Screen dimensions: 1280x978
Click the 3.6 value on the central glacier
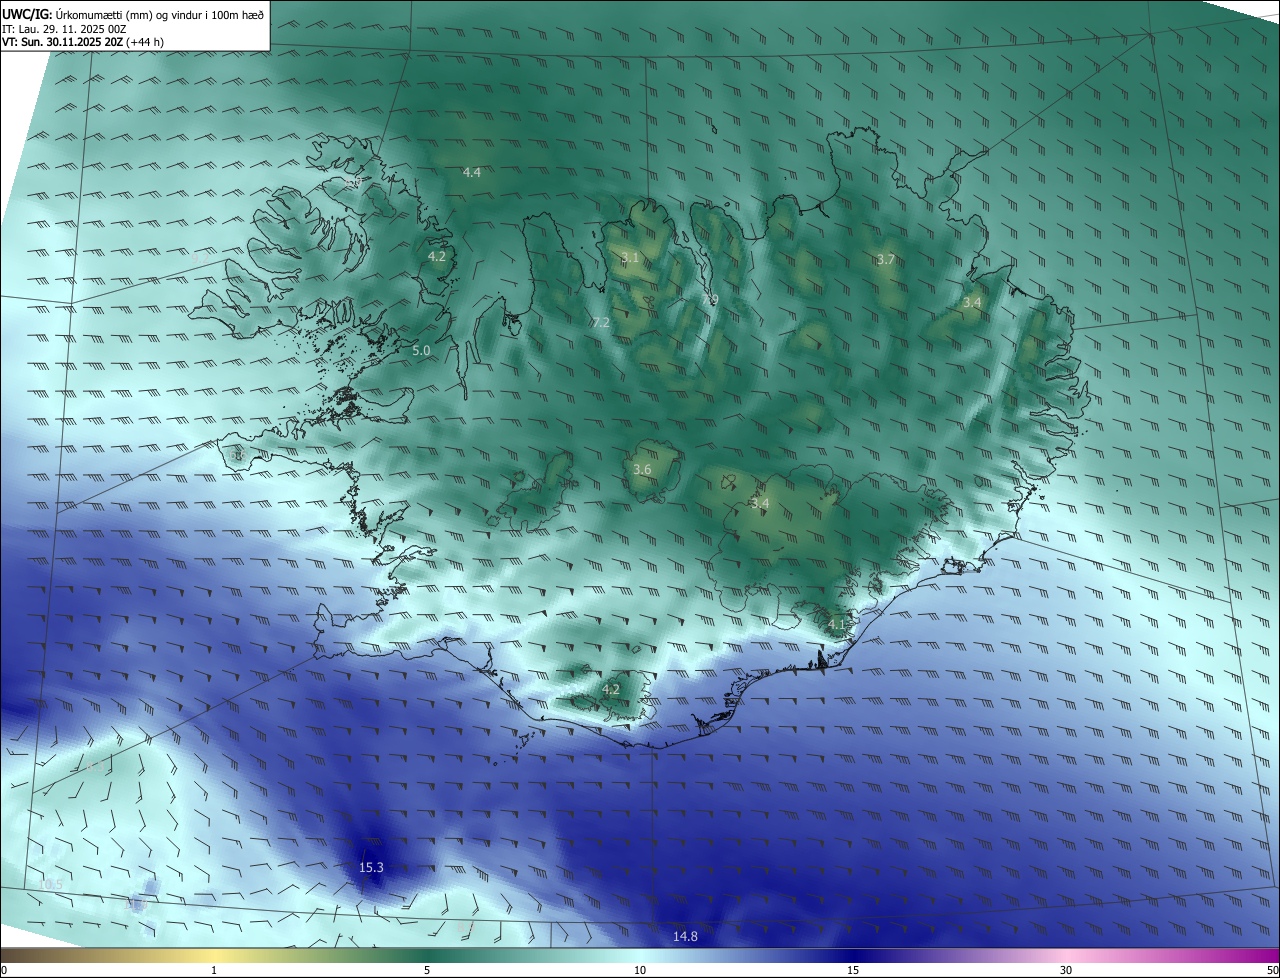tap(643, 469)
